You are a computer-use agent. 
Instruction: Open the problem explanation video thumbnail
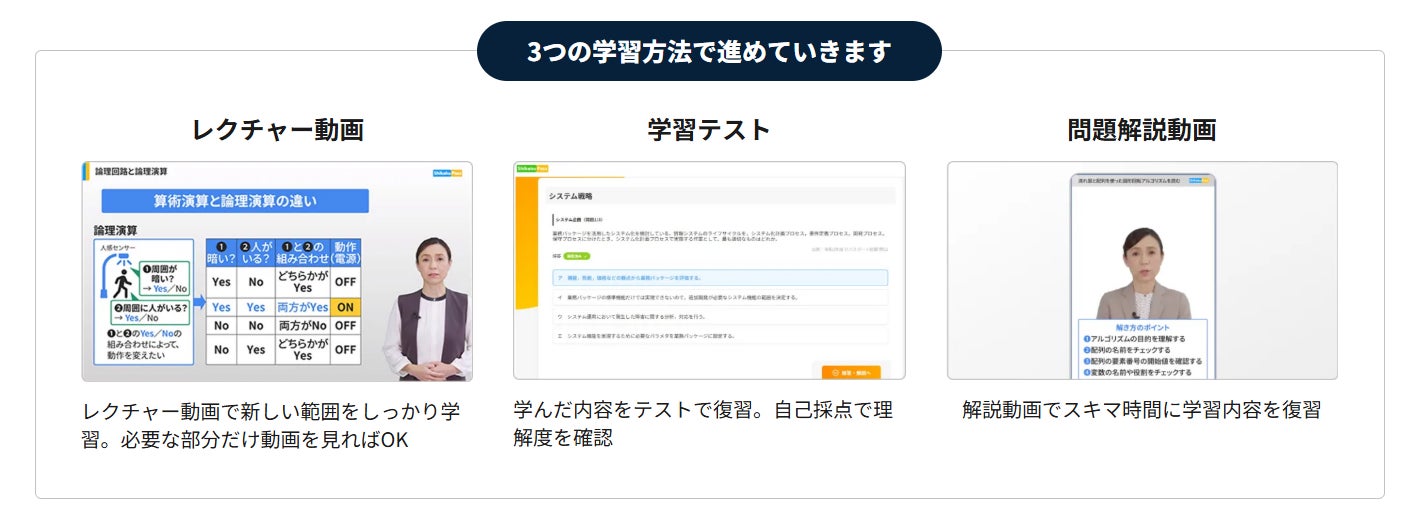[x=1142, y=271]
